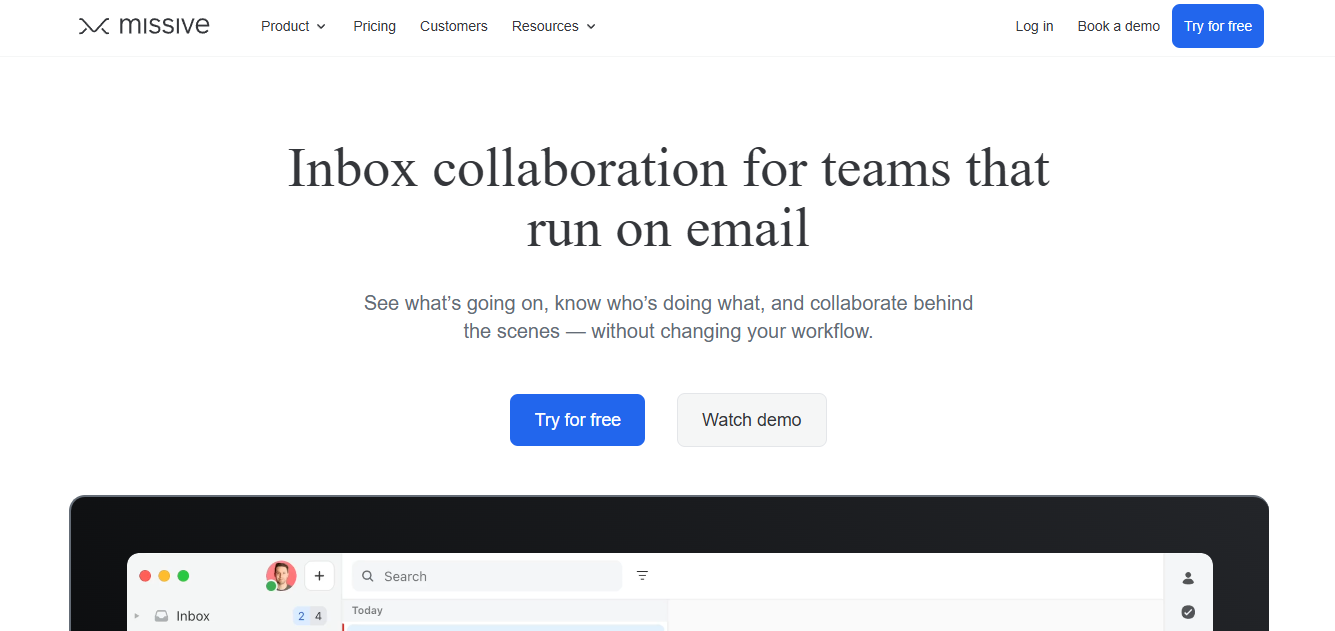
Task: Click the contacts person icon
Action: pyautogui.click(x=1188, y=578)
